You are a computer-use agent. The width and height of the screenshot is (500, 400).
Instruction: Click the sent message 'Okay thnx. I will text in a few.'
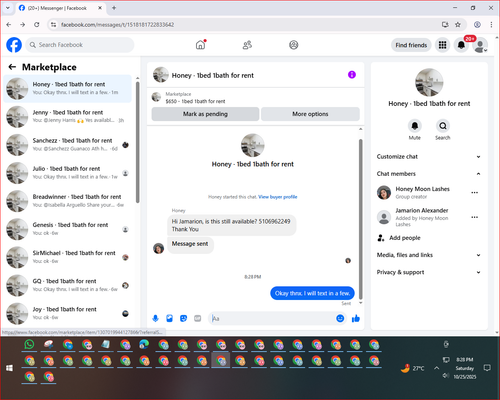click(312, 293)
